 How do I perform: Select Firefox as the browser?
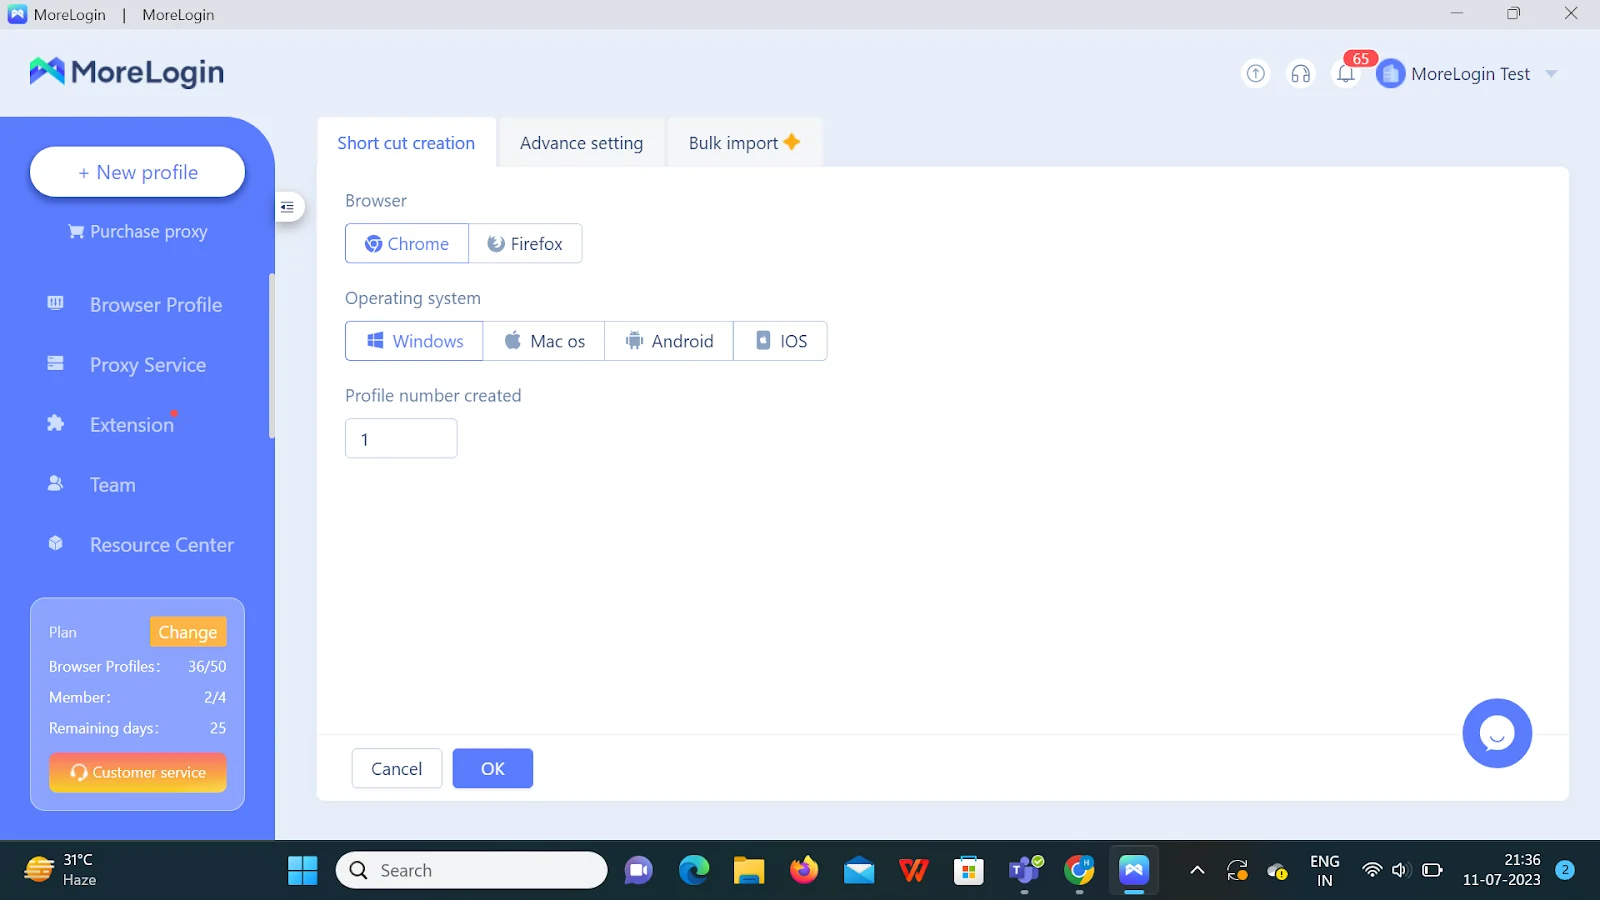pyautogui.click(x=525, y=244)
